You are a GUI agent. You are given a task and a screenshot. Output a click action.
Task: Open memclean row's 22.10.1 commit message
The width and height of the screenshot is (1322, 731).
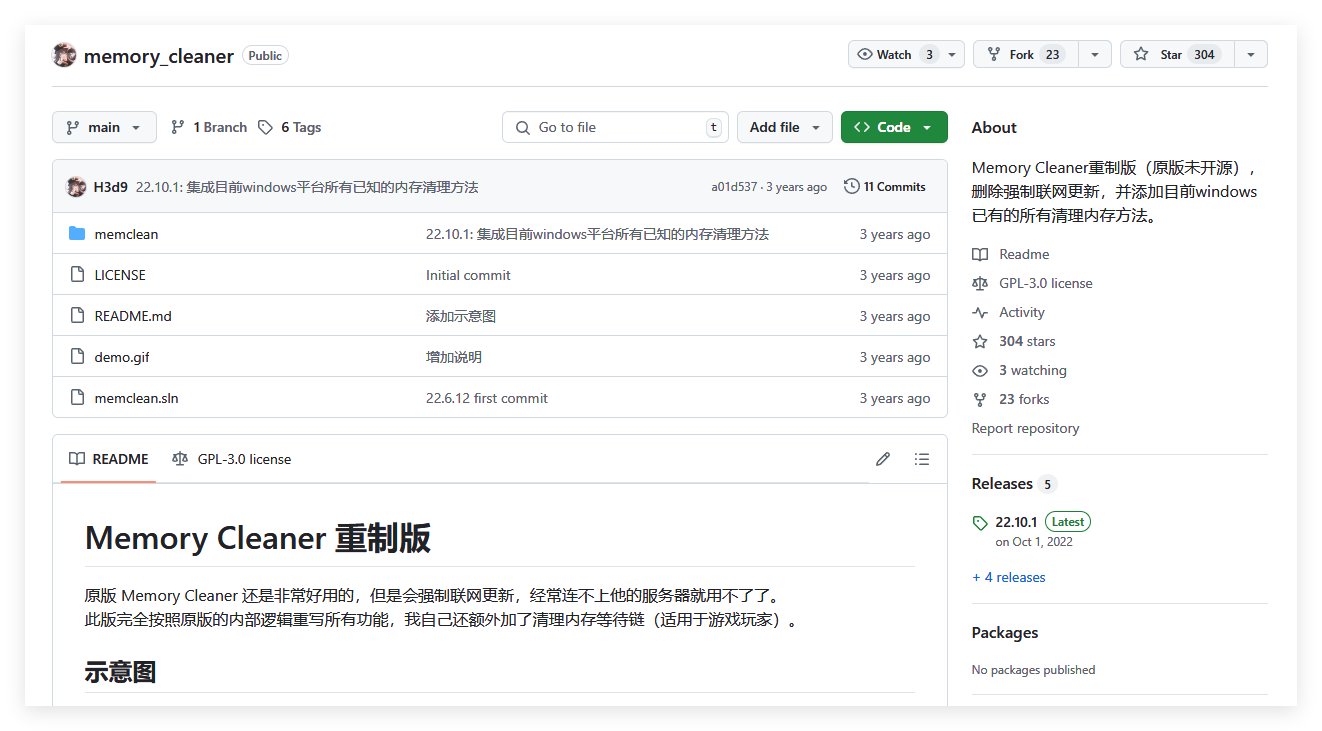(x=597, y=234)
